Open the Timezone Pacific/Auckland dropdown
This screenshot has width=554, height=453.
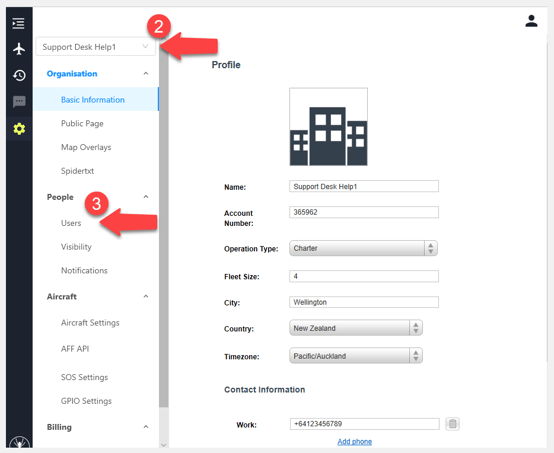click(x=356, y=356)
